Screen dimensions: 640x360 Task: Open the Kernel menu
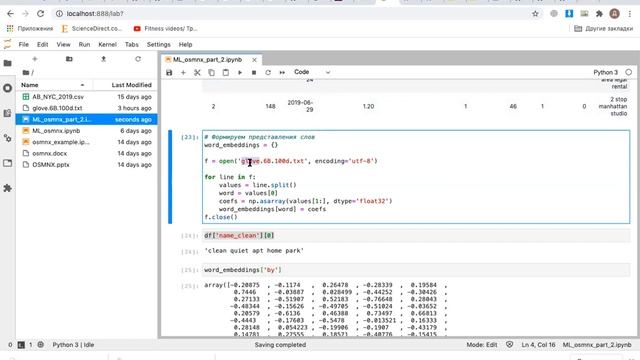pos(107,44)
